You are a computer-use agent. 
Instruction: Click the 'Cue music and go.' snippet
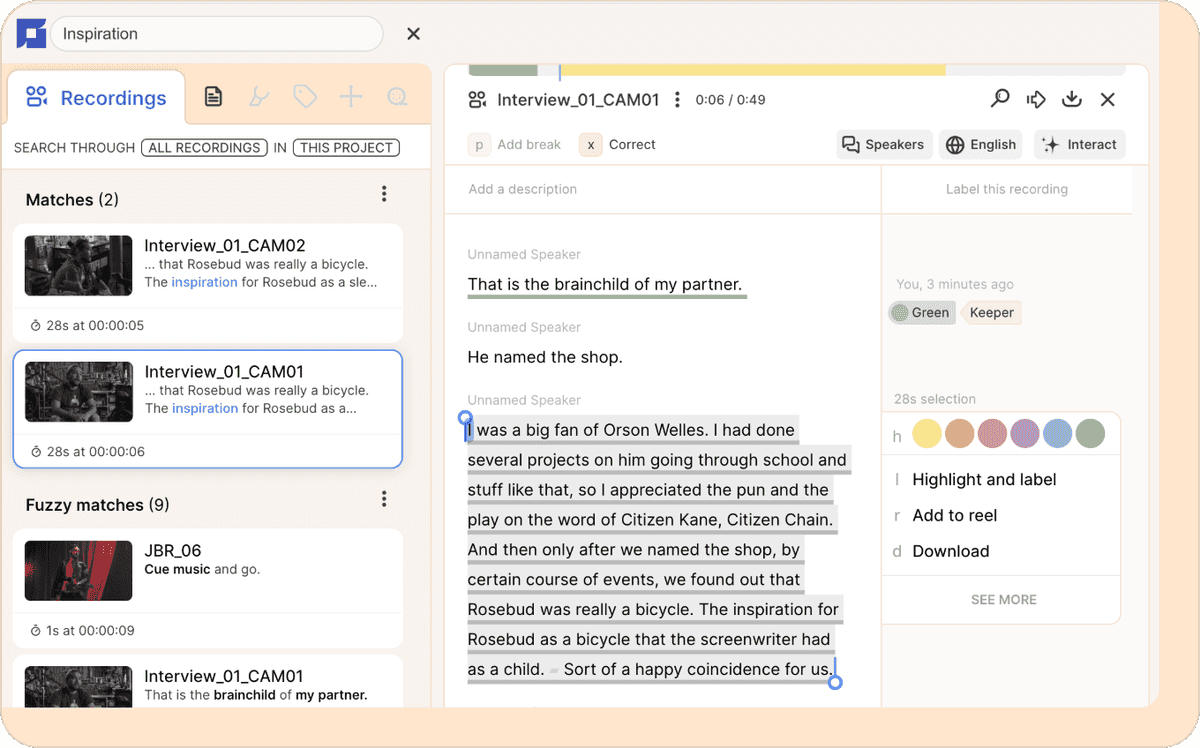[202, 569]
